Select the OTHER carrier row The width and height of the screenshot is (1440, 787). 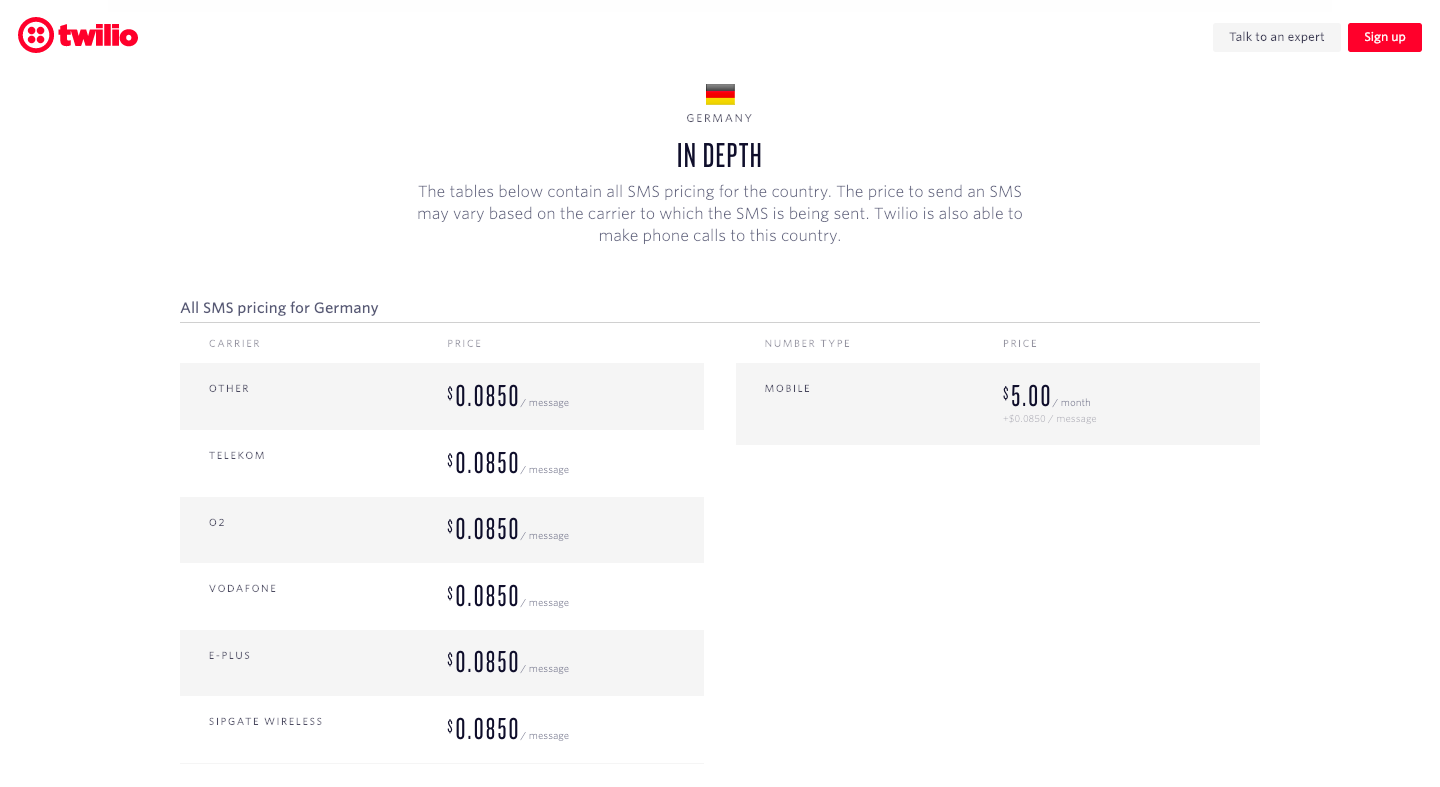(x=441, y=396)
